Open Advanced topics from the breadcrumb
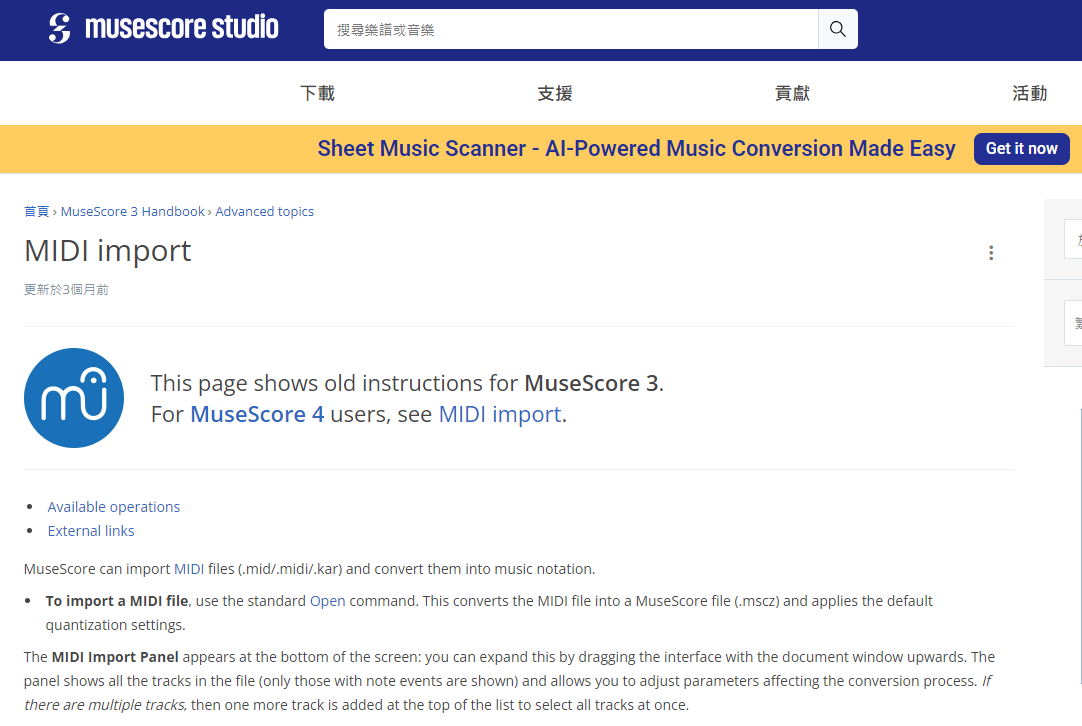1082x726 pixels. (x=264, y=211)
